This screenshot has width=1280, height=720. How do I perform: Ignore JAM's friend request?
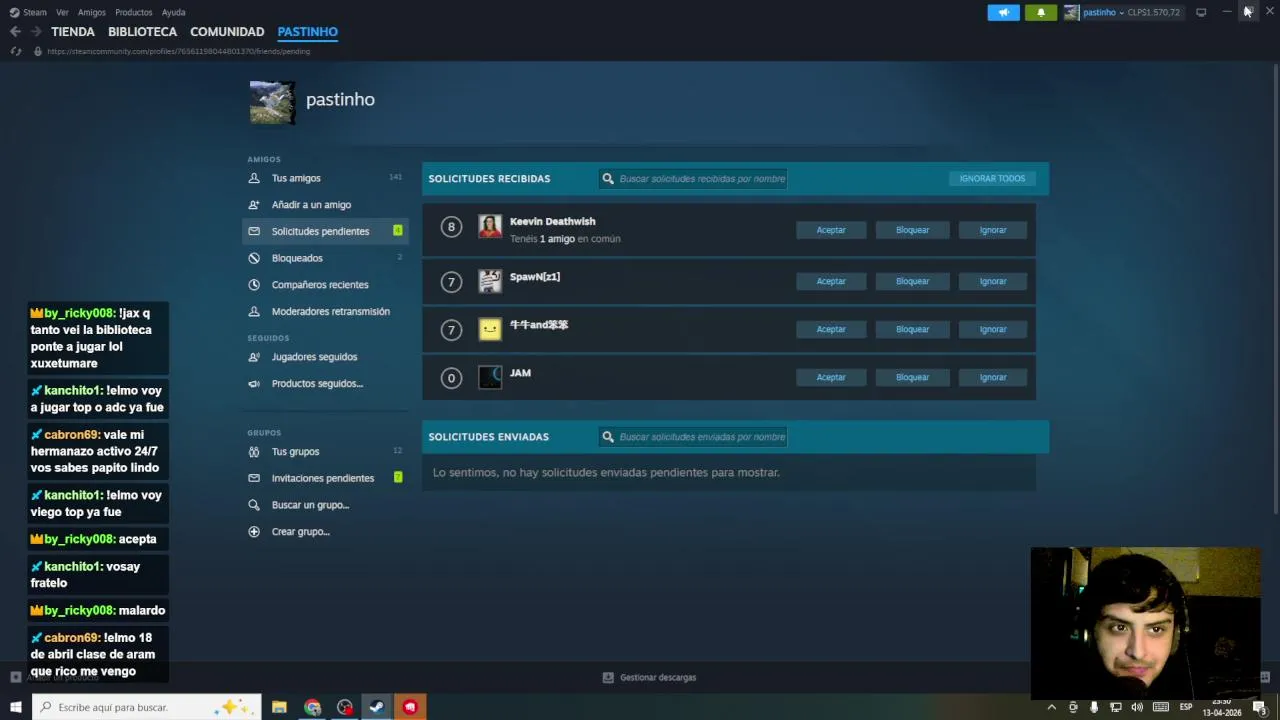click(993, 377)
